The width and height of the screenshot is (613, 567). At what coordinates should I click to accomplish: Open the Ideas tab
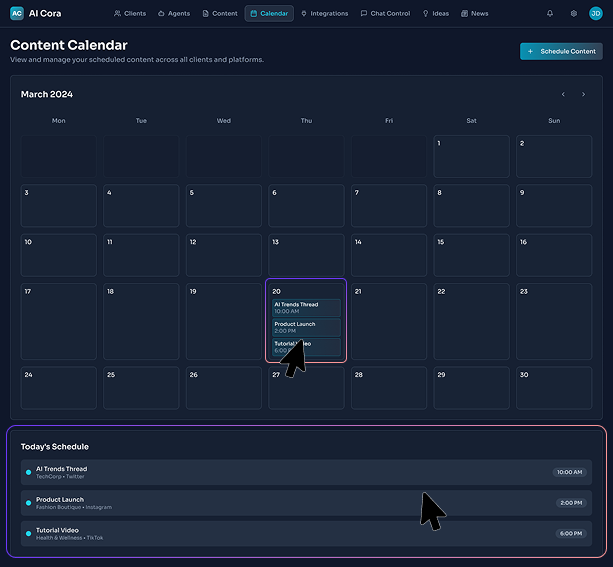tap(436, 13)
